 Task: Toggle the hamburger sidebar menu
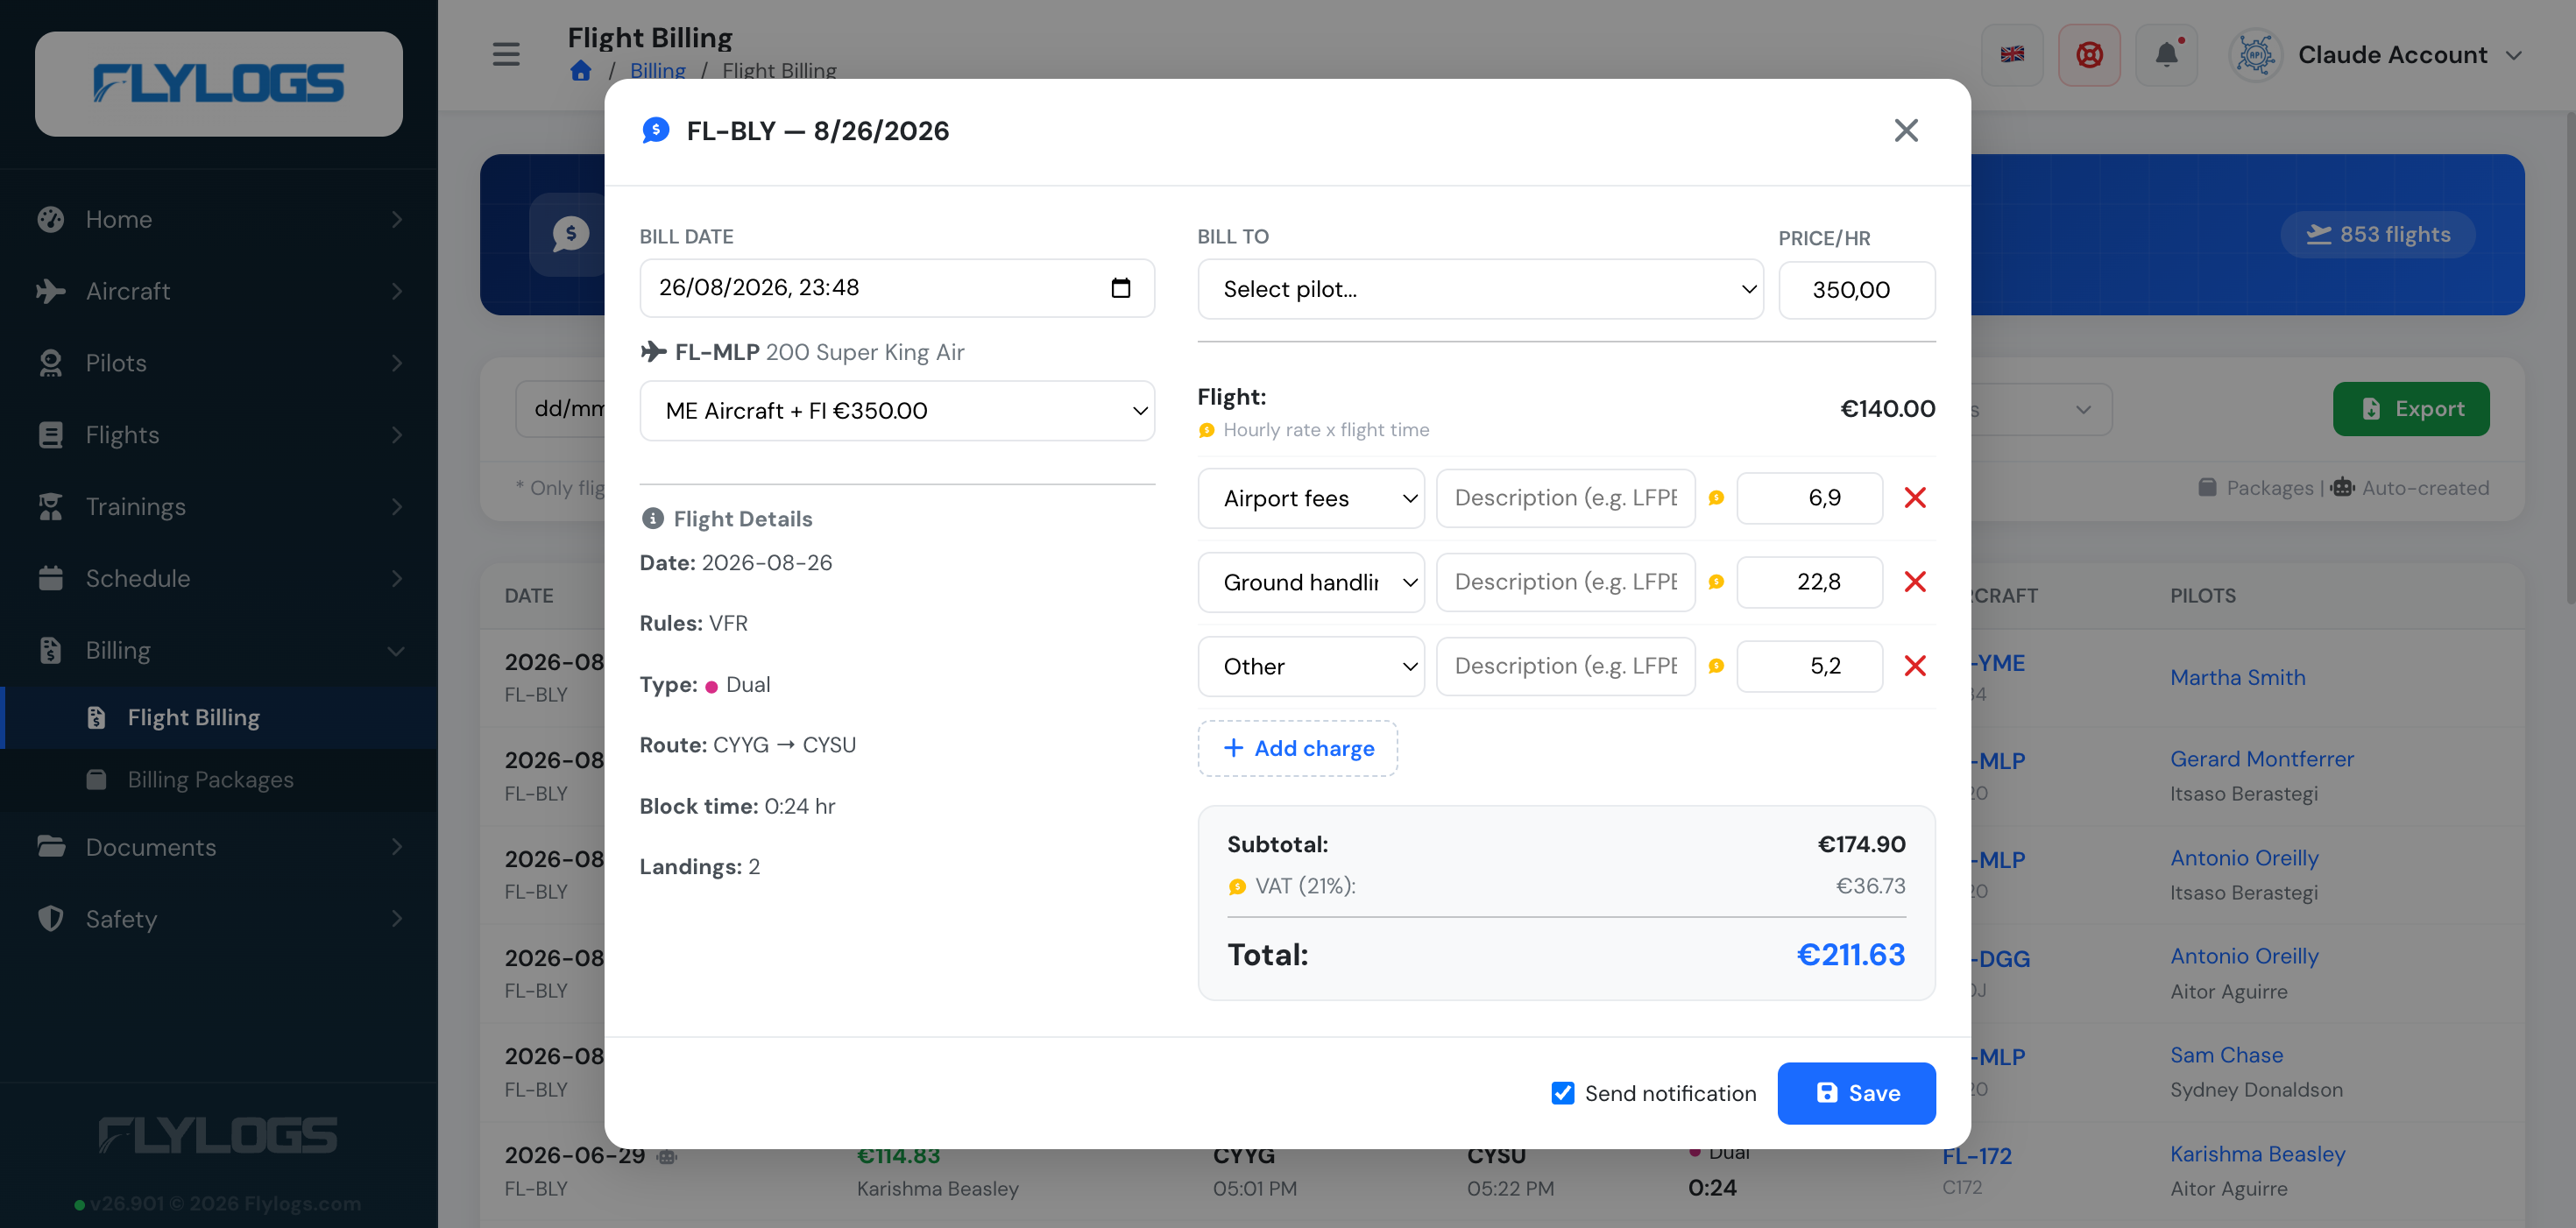coord(506,54)
